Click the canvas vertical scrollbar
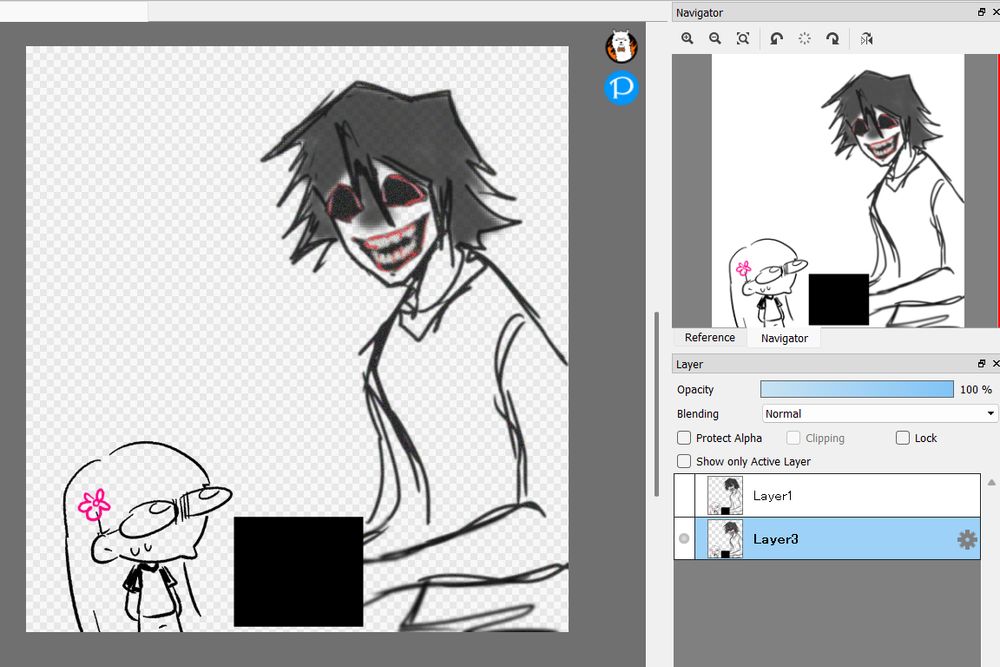 pos(656,404)
